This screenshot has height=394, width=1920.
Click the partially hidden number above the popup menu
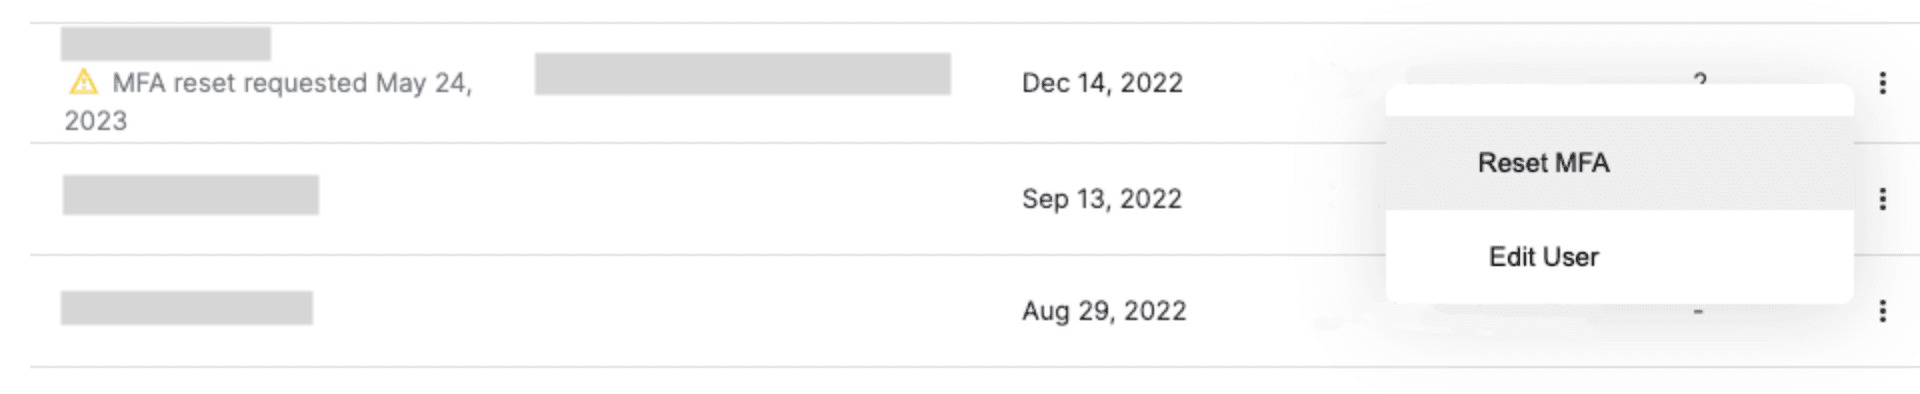1700,78
